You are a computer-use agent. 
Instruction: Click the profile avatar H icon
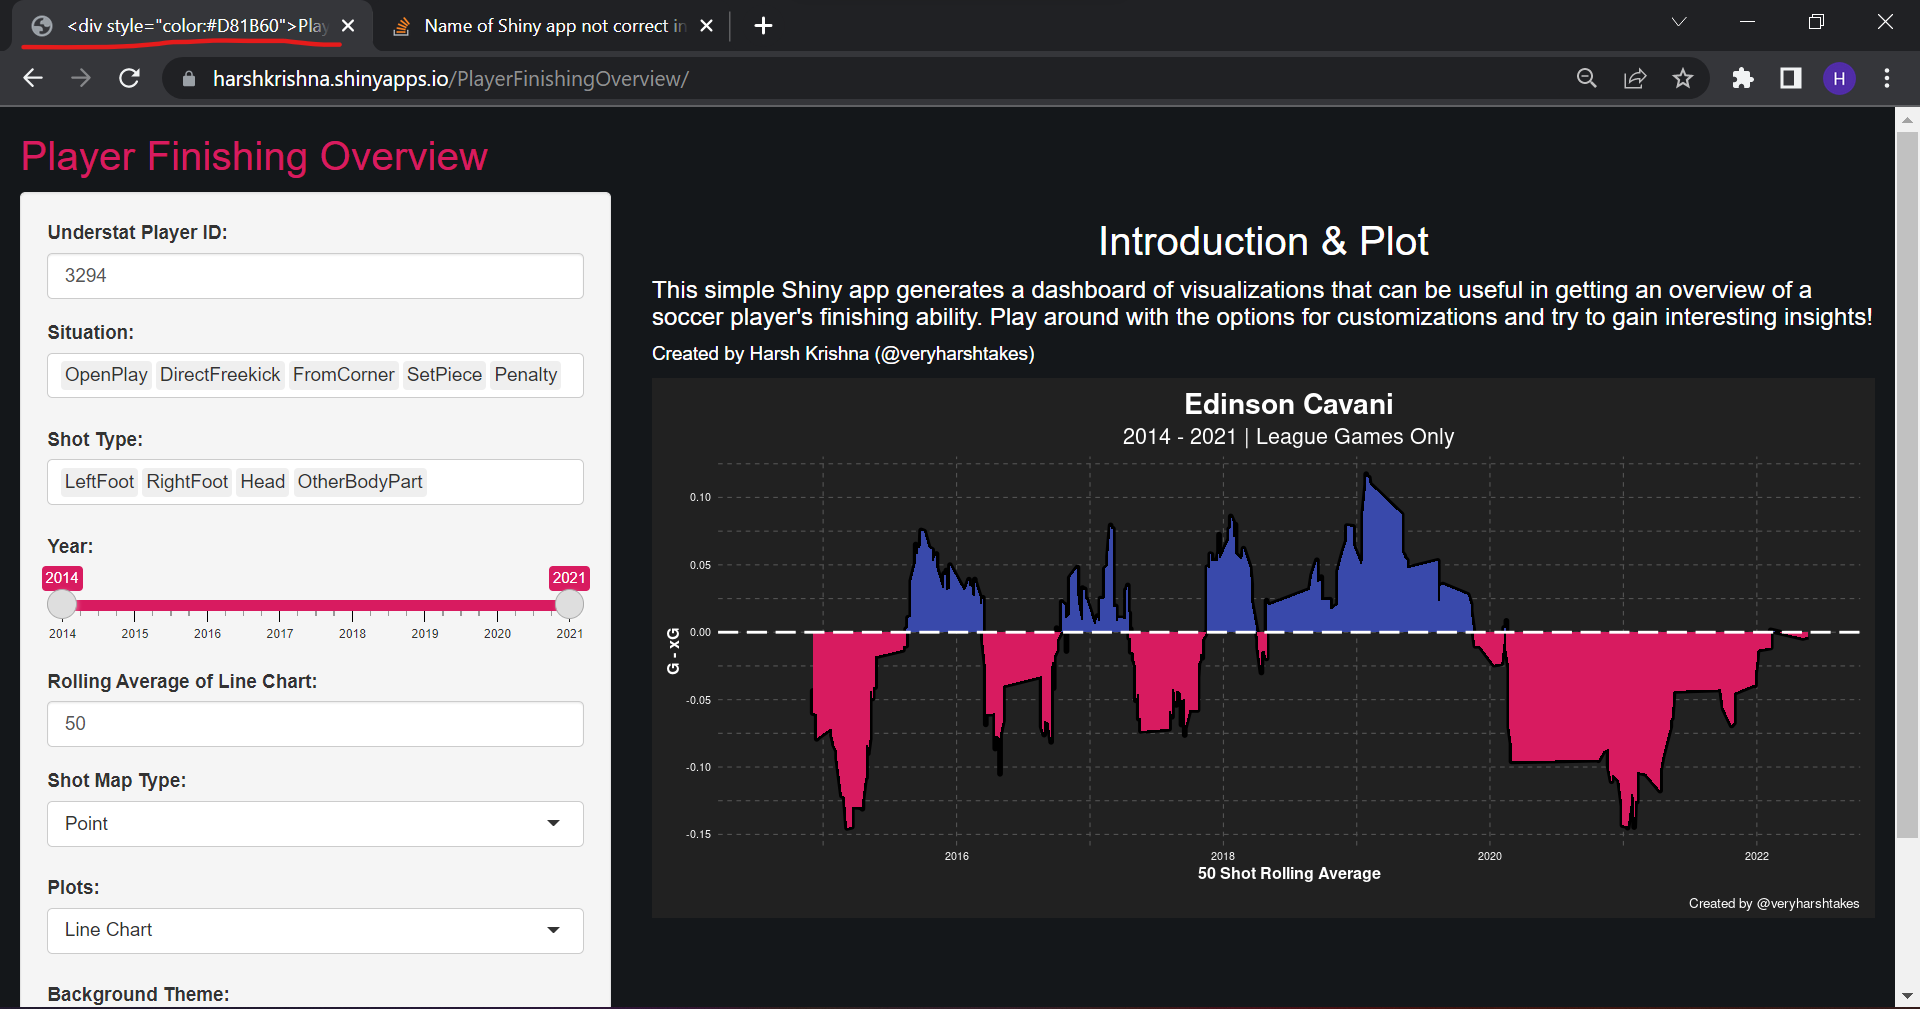click(1839, 78)
